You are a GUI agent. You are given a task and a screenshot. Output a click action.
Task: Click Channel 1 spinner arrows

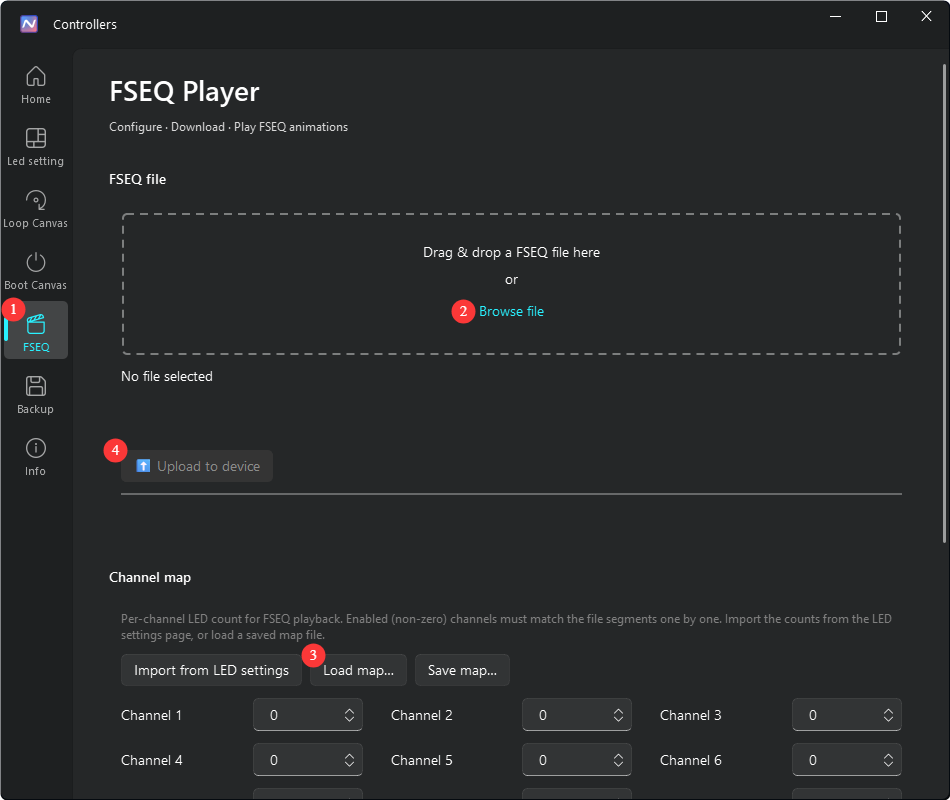click(x=350, y=715)
